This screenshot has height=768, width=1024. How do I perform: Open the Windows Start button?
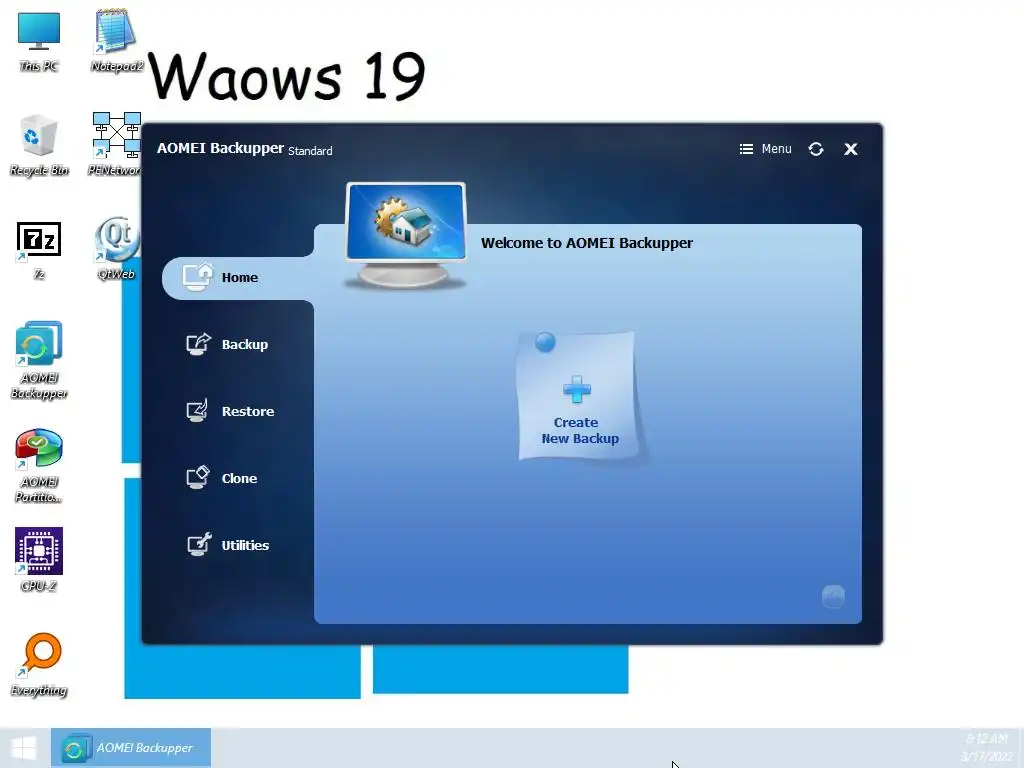pos(24,748)
